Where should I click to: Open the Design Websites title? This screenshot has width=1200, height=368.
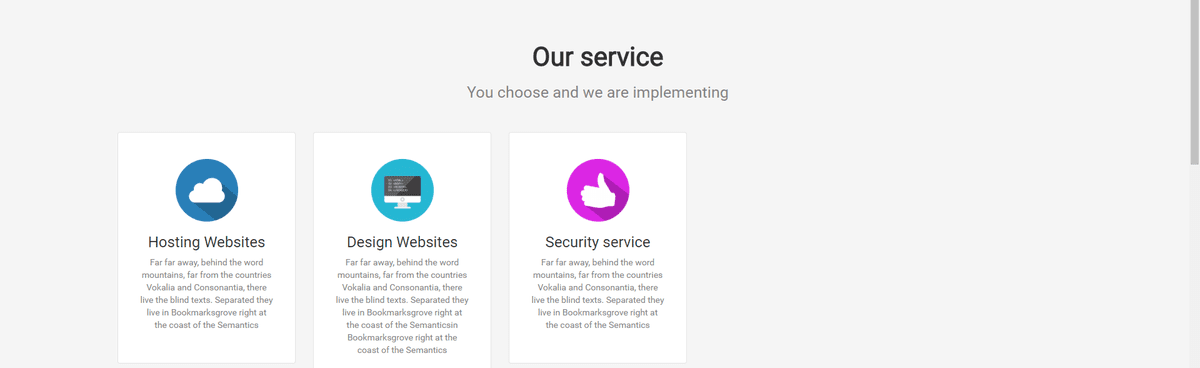click(x=402, y=242)
